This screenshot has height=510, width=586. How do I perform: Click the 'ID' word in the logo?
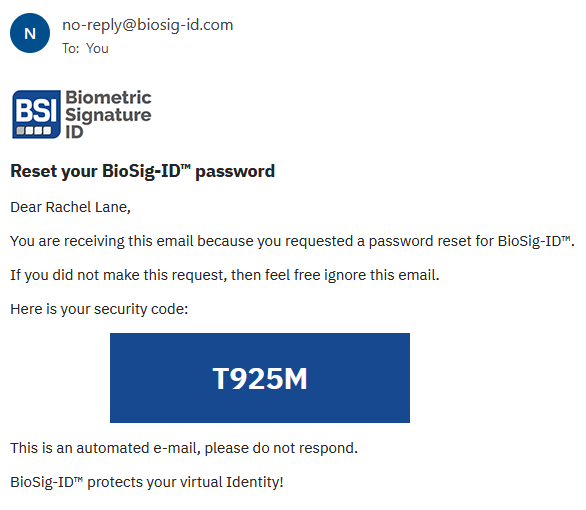[74, 132]
